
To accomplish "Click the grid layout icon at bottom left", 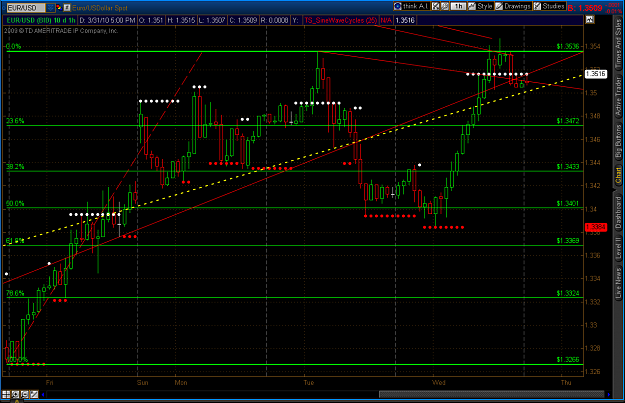I will point(6,395).
